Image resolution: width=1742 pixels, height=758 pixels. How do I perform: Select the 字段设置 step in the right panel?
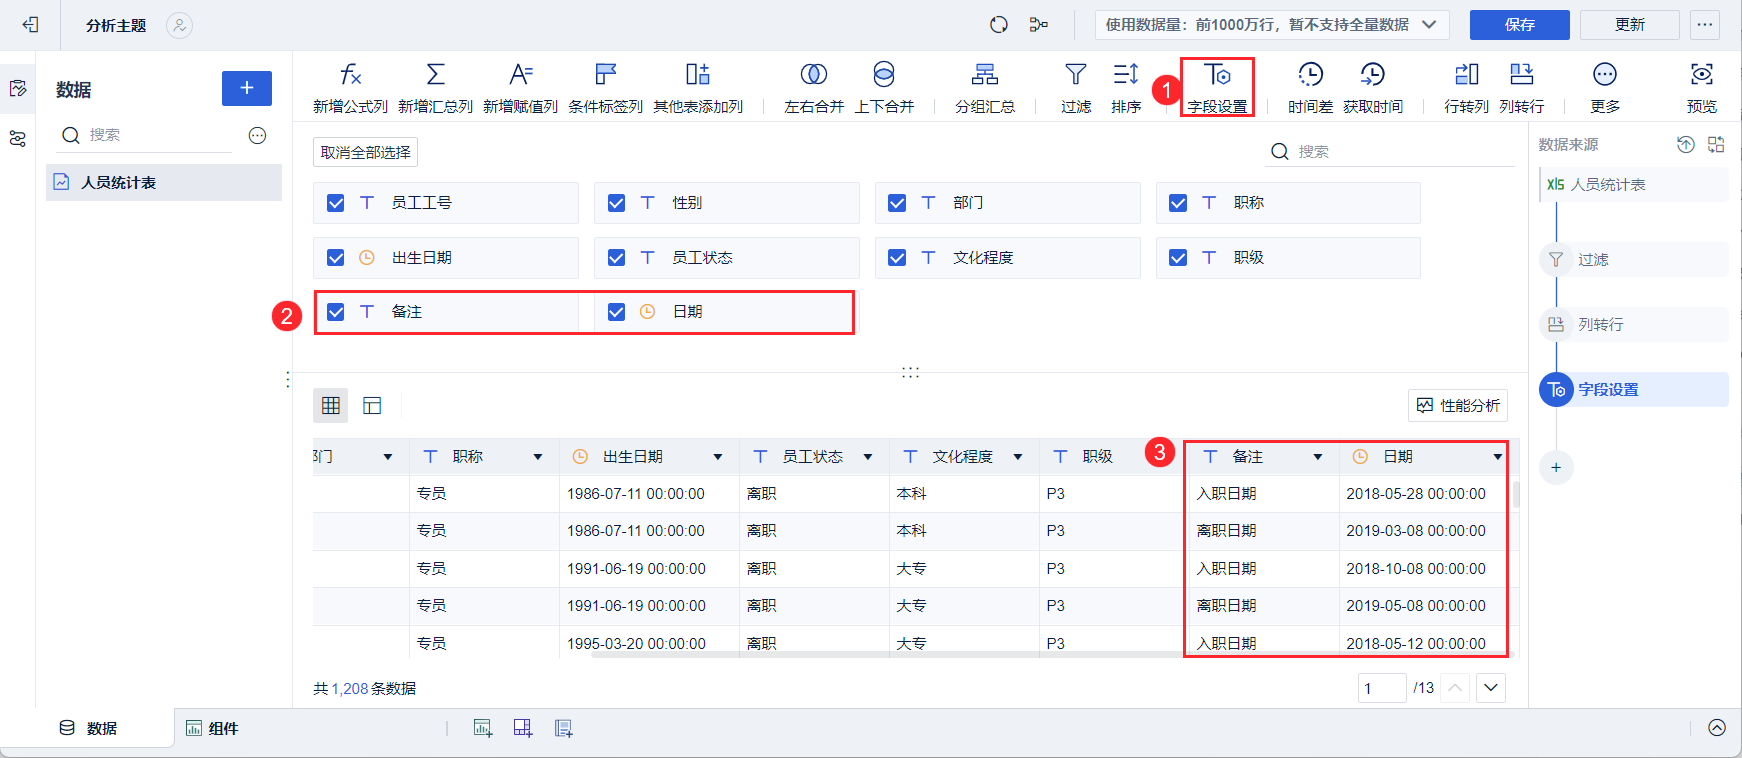(1634, 390)
